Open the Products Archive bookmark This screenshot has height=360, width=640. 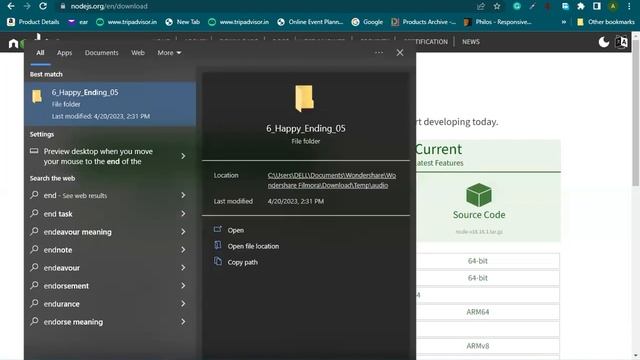point(424,22)
